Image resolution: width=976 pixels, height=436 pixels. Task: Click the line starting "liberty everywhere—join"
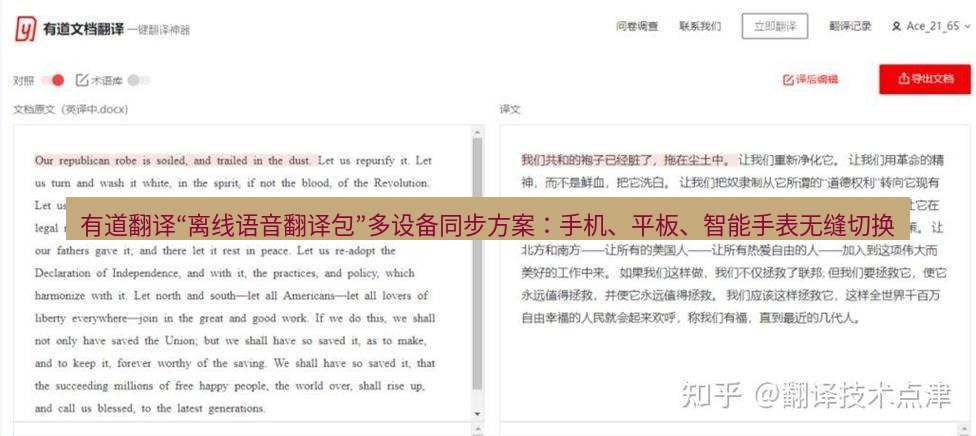coord(235,318)
